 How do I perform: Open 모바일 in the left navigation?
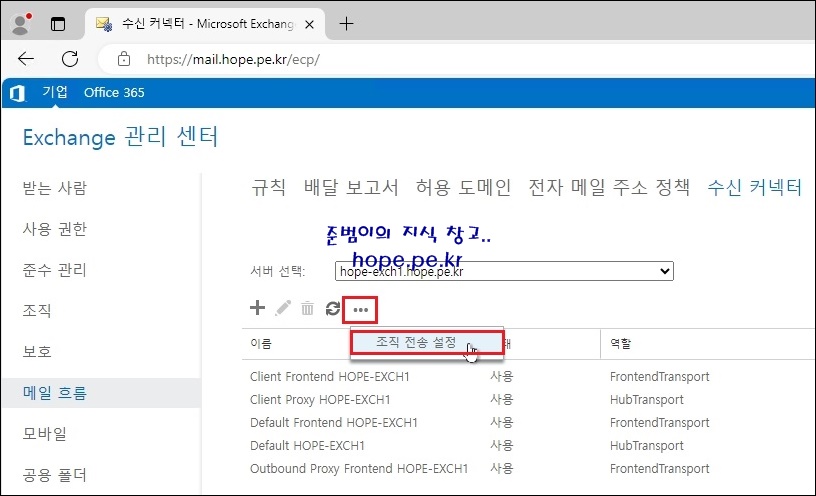(x=45, y=434)
